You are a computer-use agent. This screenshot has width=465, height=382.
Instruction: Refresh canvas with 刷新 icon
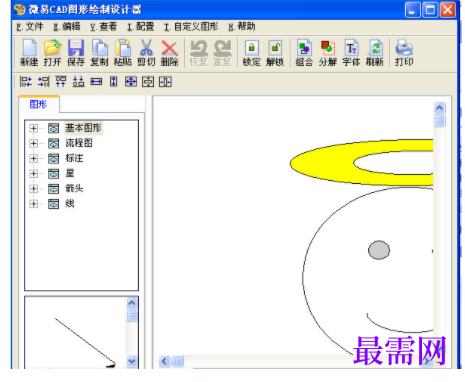[375, 53]
